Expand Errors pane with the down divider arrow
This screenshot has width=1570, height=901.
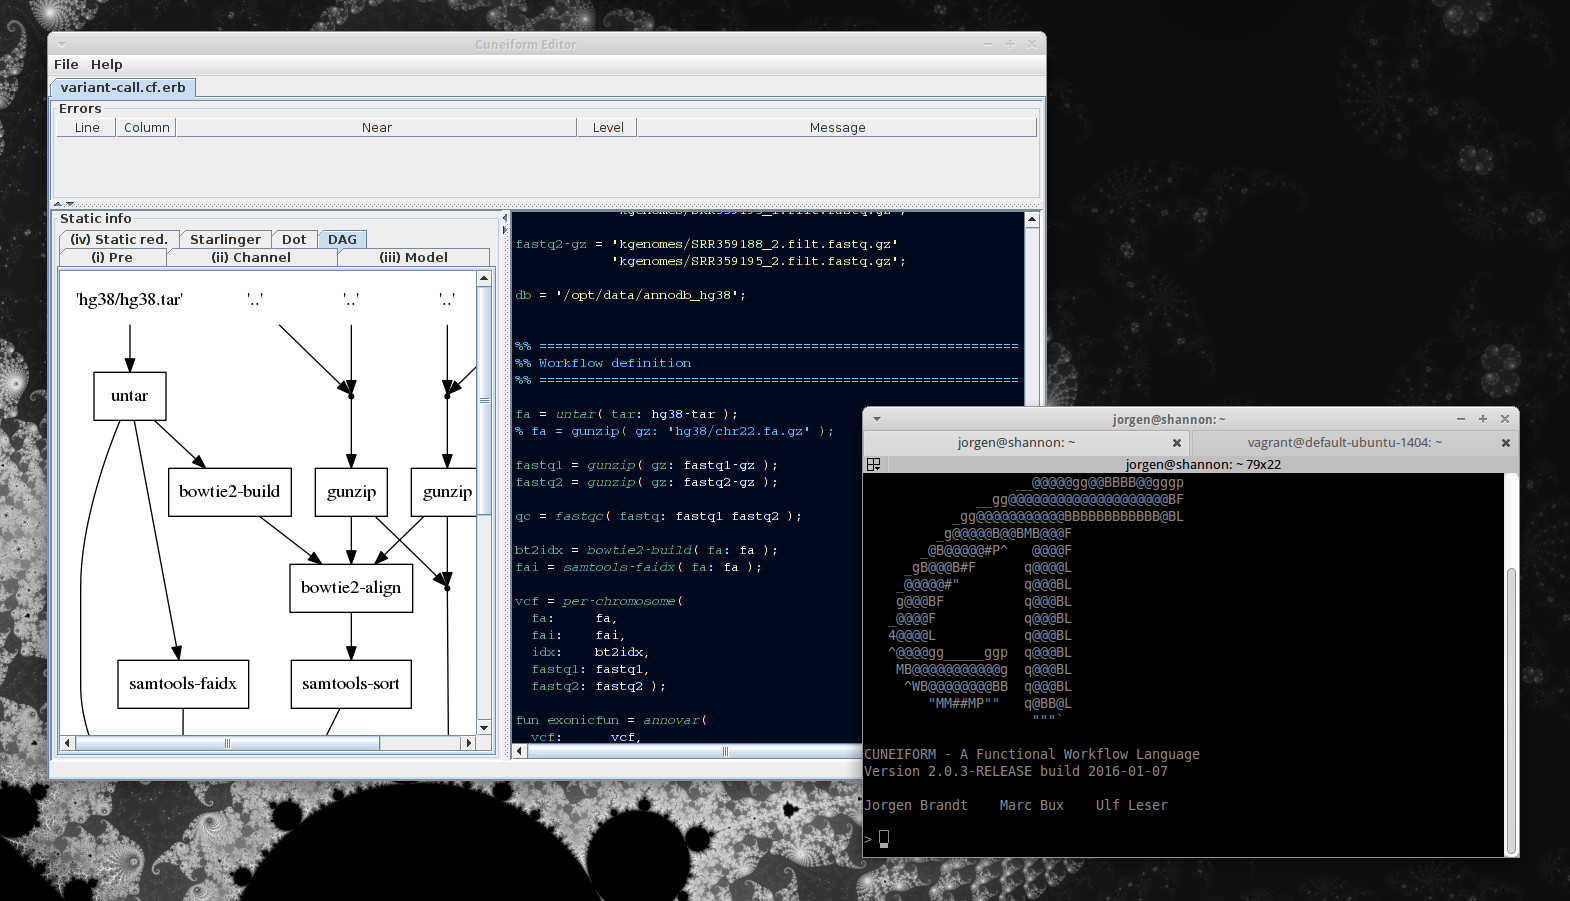[x=70, y=204]
